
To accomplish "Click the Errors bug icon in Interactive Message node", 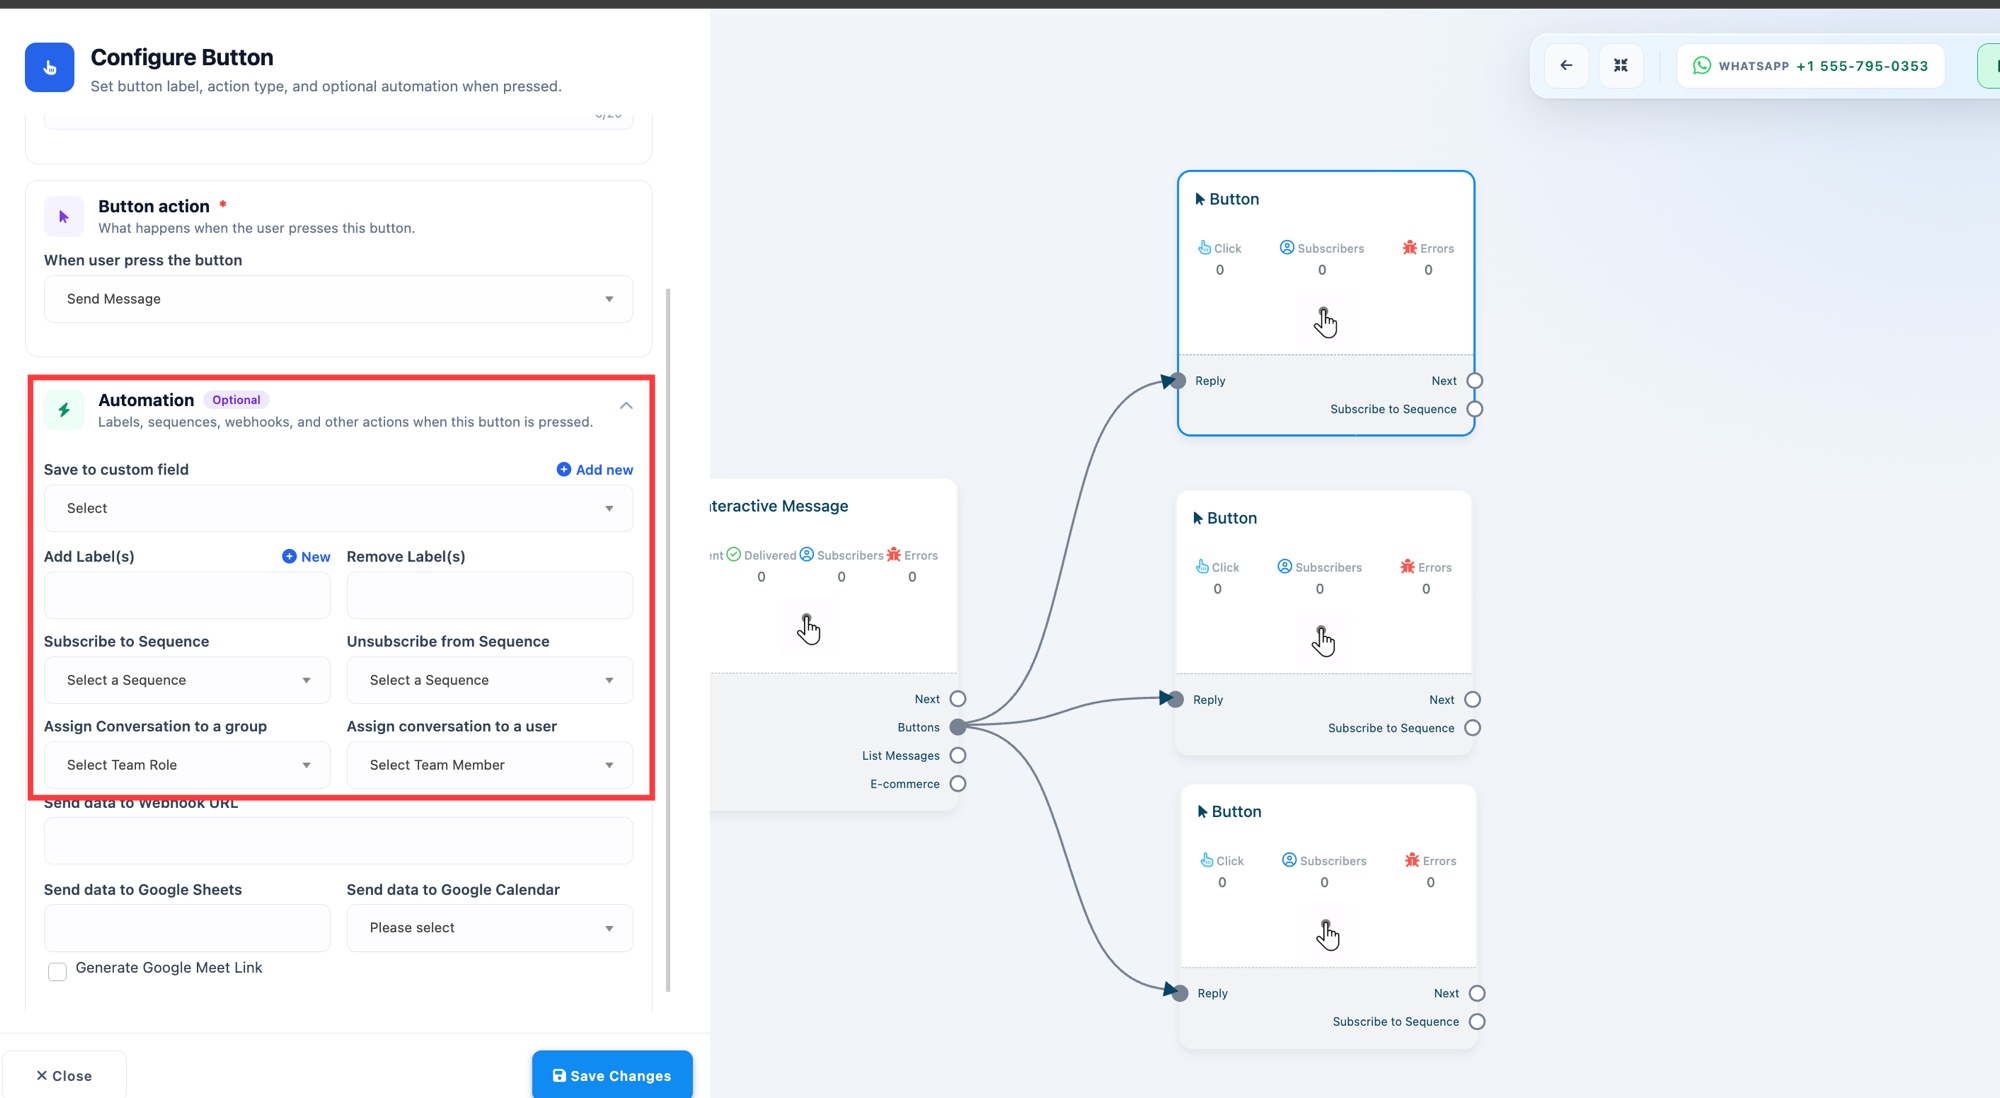I will coord(894,555).
